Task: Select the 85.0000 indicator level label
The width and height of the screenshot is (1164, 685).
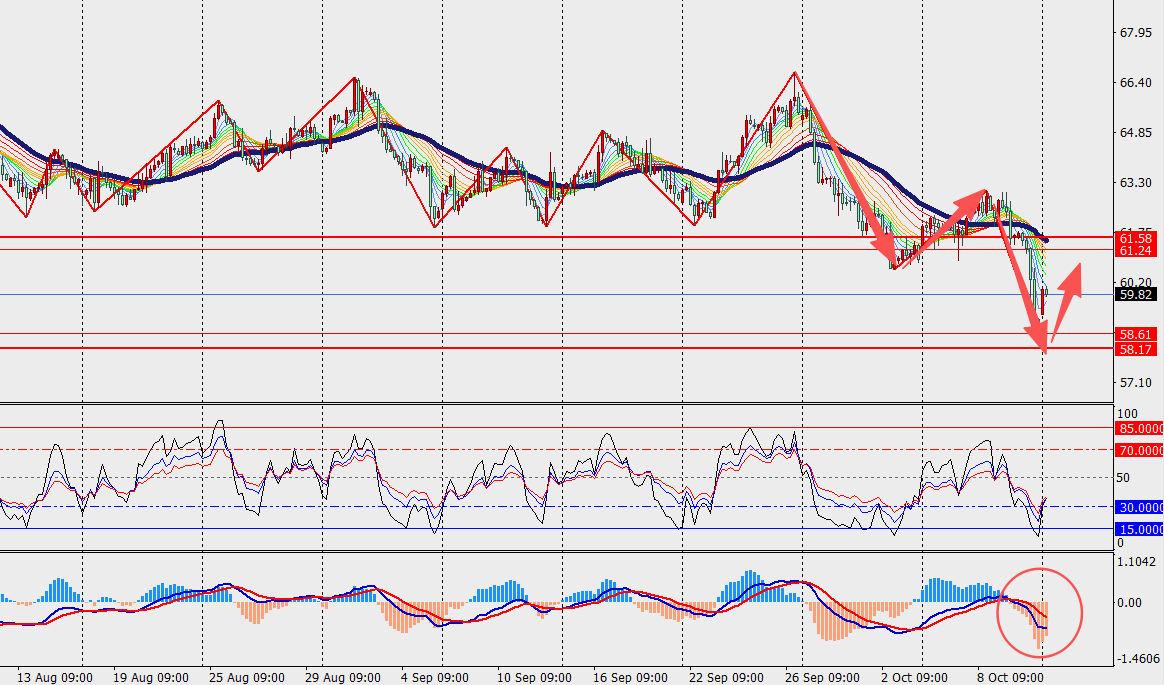Action: point(1139,428)
